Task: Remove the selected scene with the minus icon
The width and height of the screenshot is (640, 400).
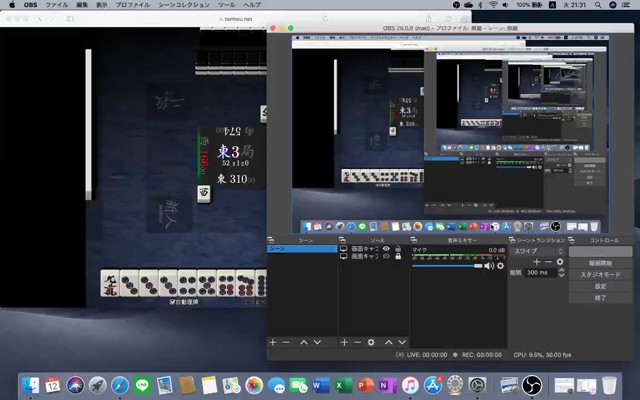Action: pyautogui.click(x=286, y=342)
